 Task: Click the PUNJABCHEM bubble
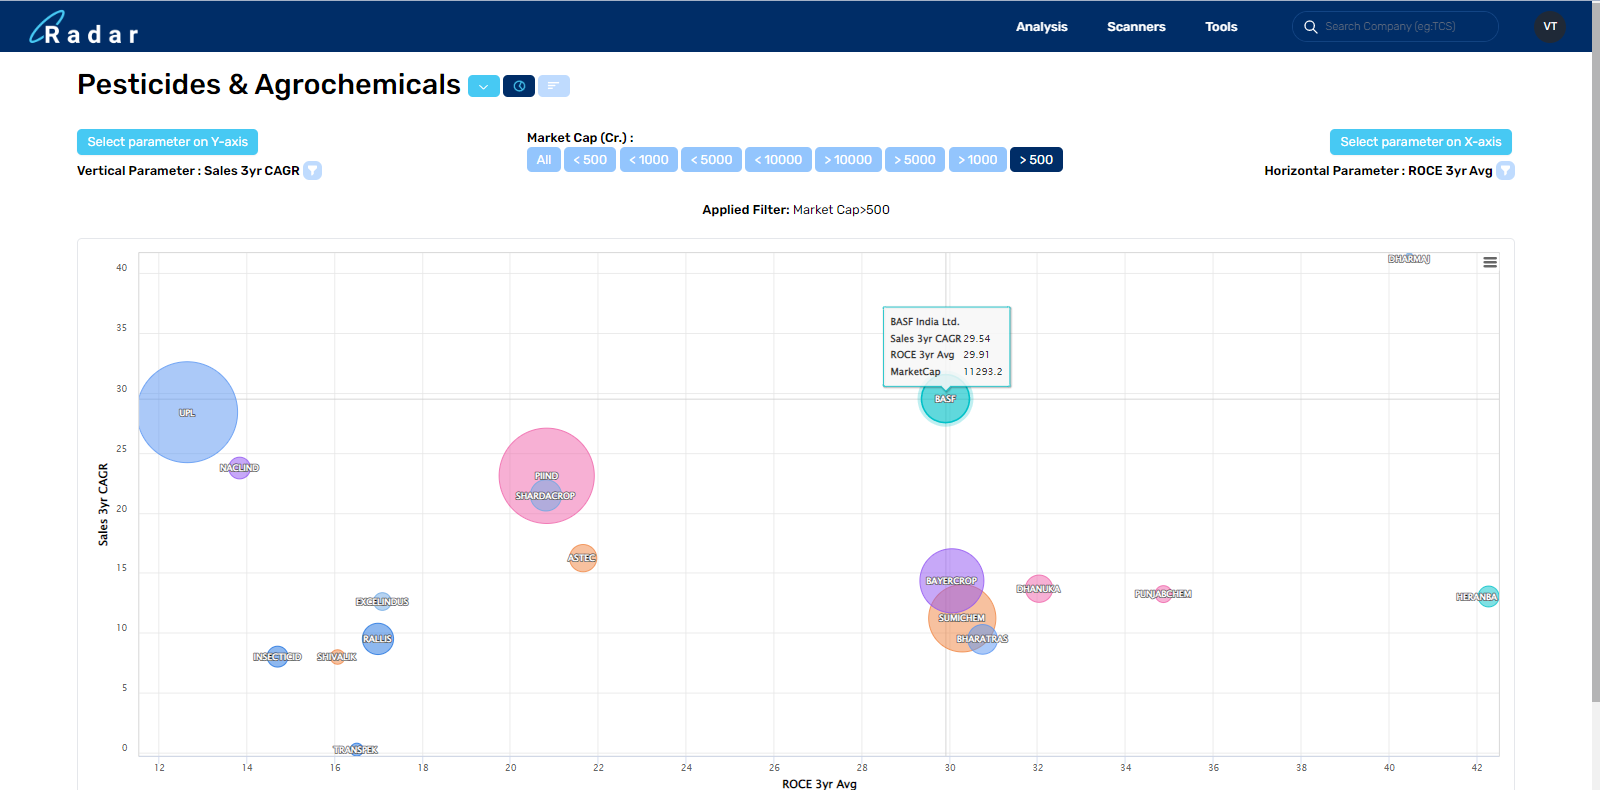(x=1163, y=594)
